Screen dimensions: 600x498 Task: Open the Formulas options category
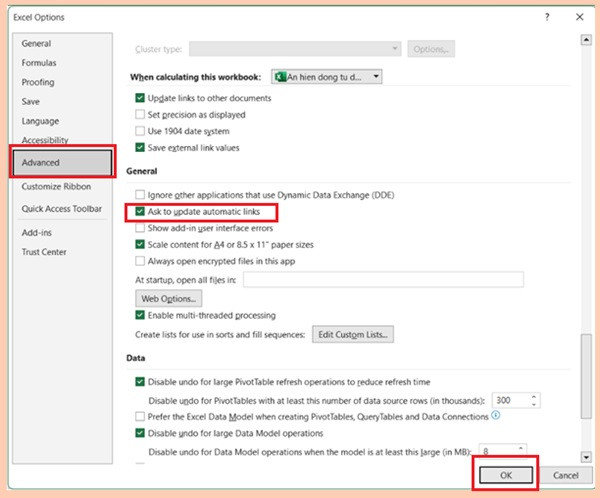[39, 63]
